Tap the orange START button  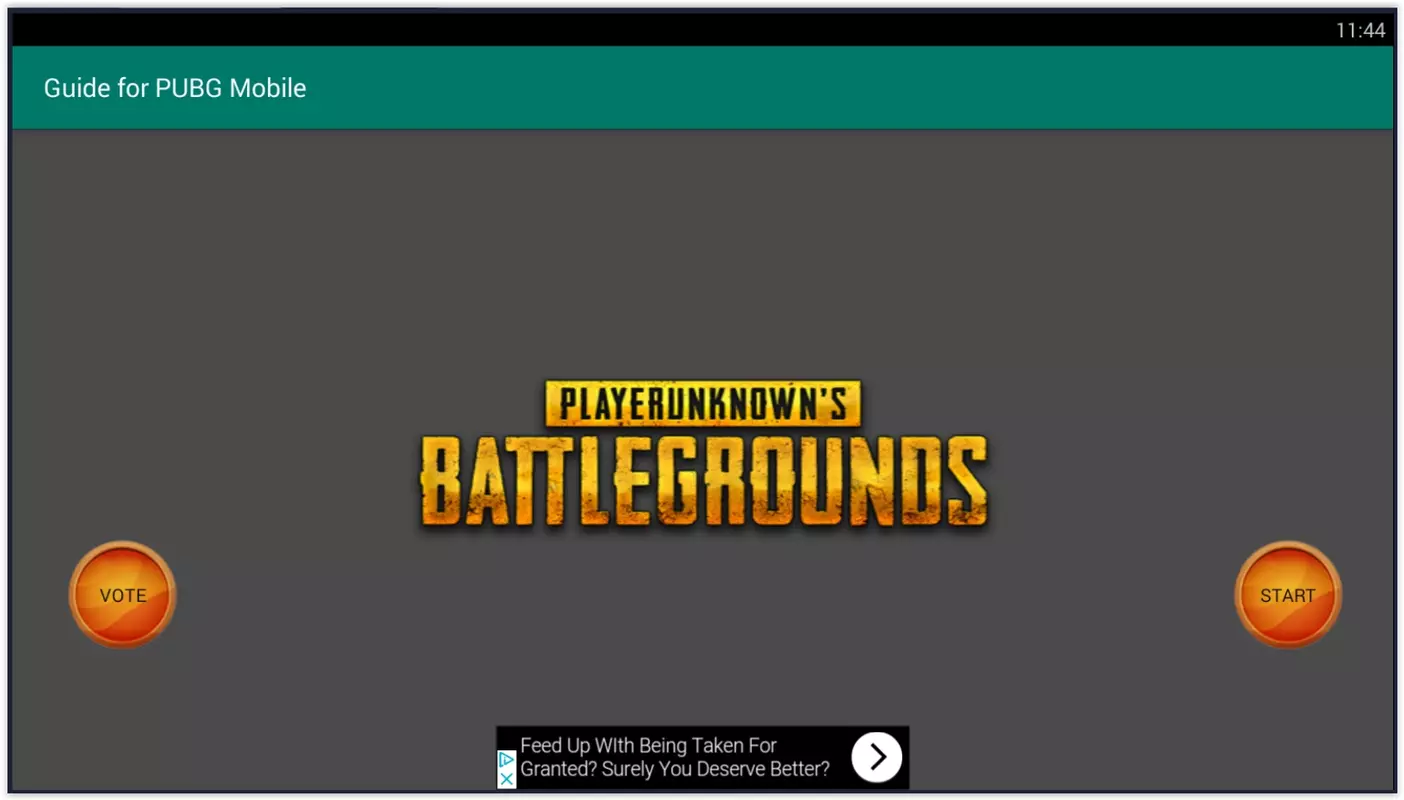[x=1288, y=595]
